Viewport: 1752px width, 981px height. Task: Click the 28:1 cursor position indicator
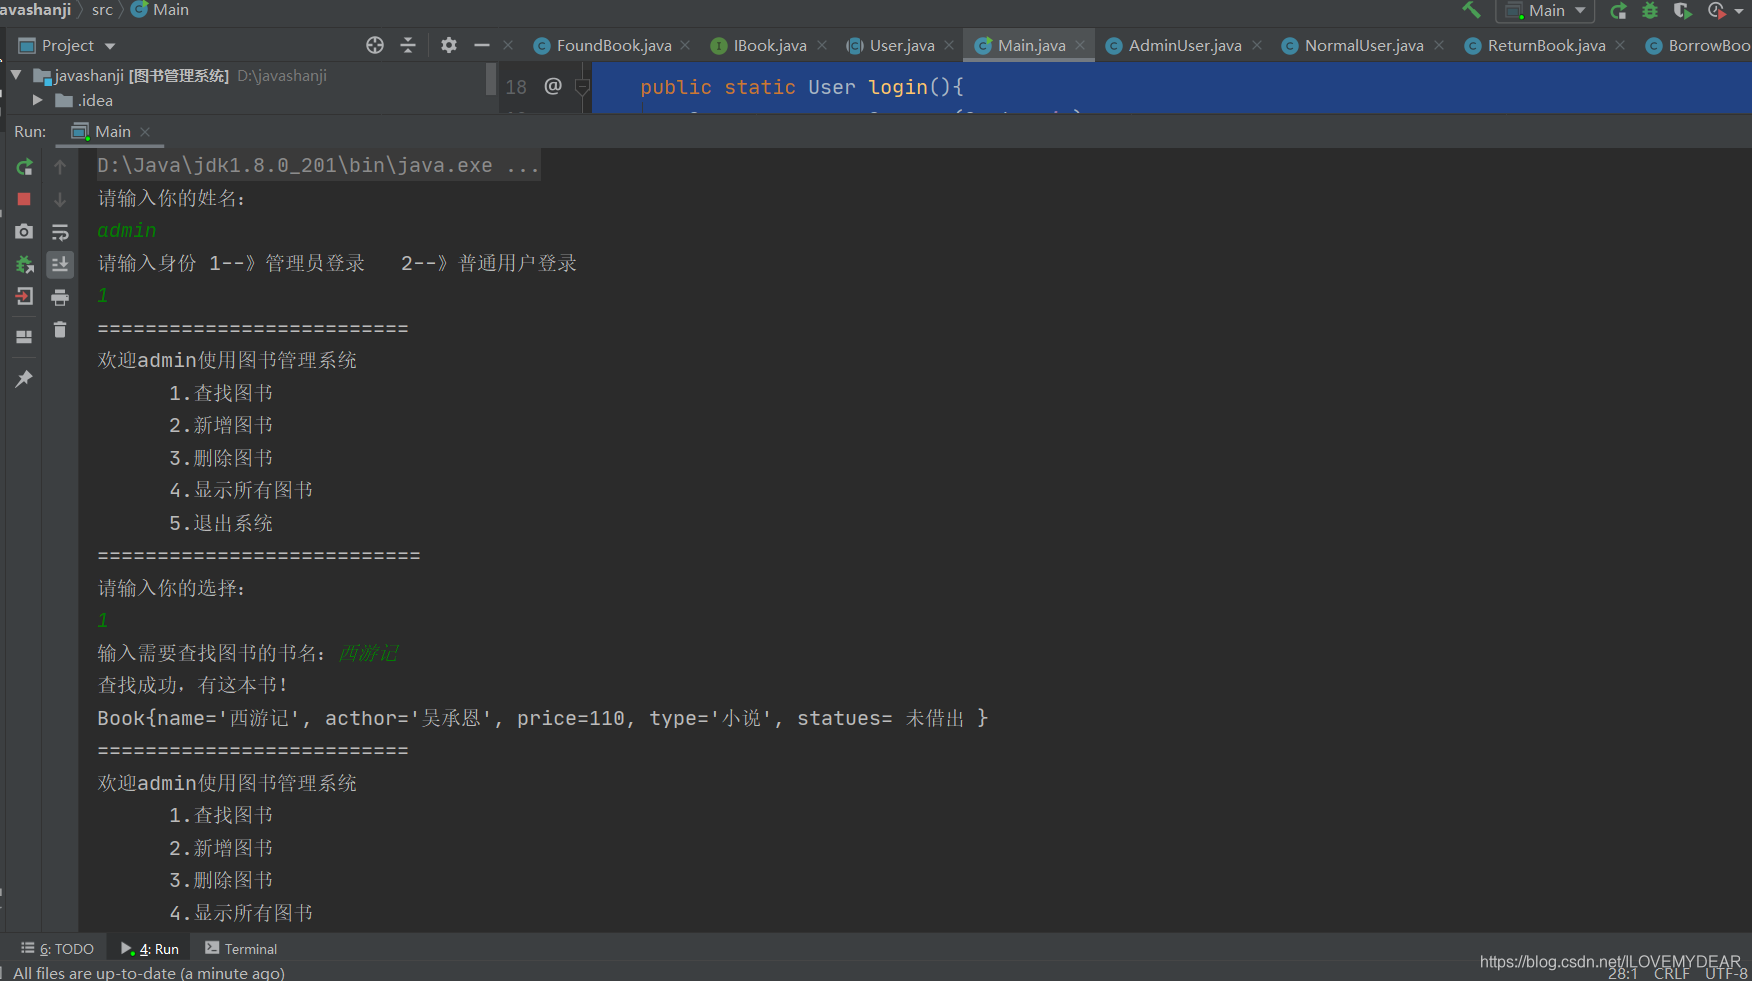coord(1623,973)
